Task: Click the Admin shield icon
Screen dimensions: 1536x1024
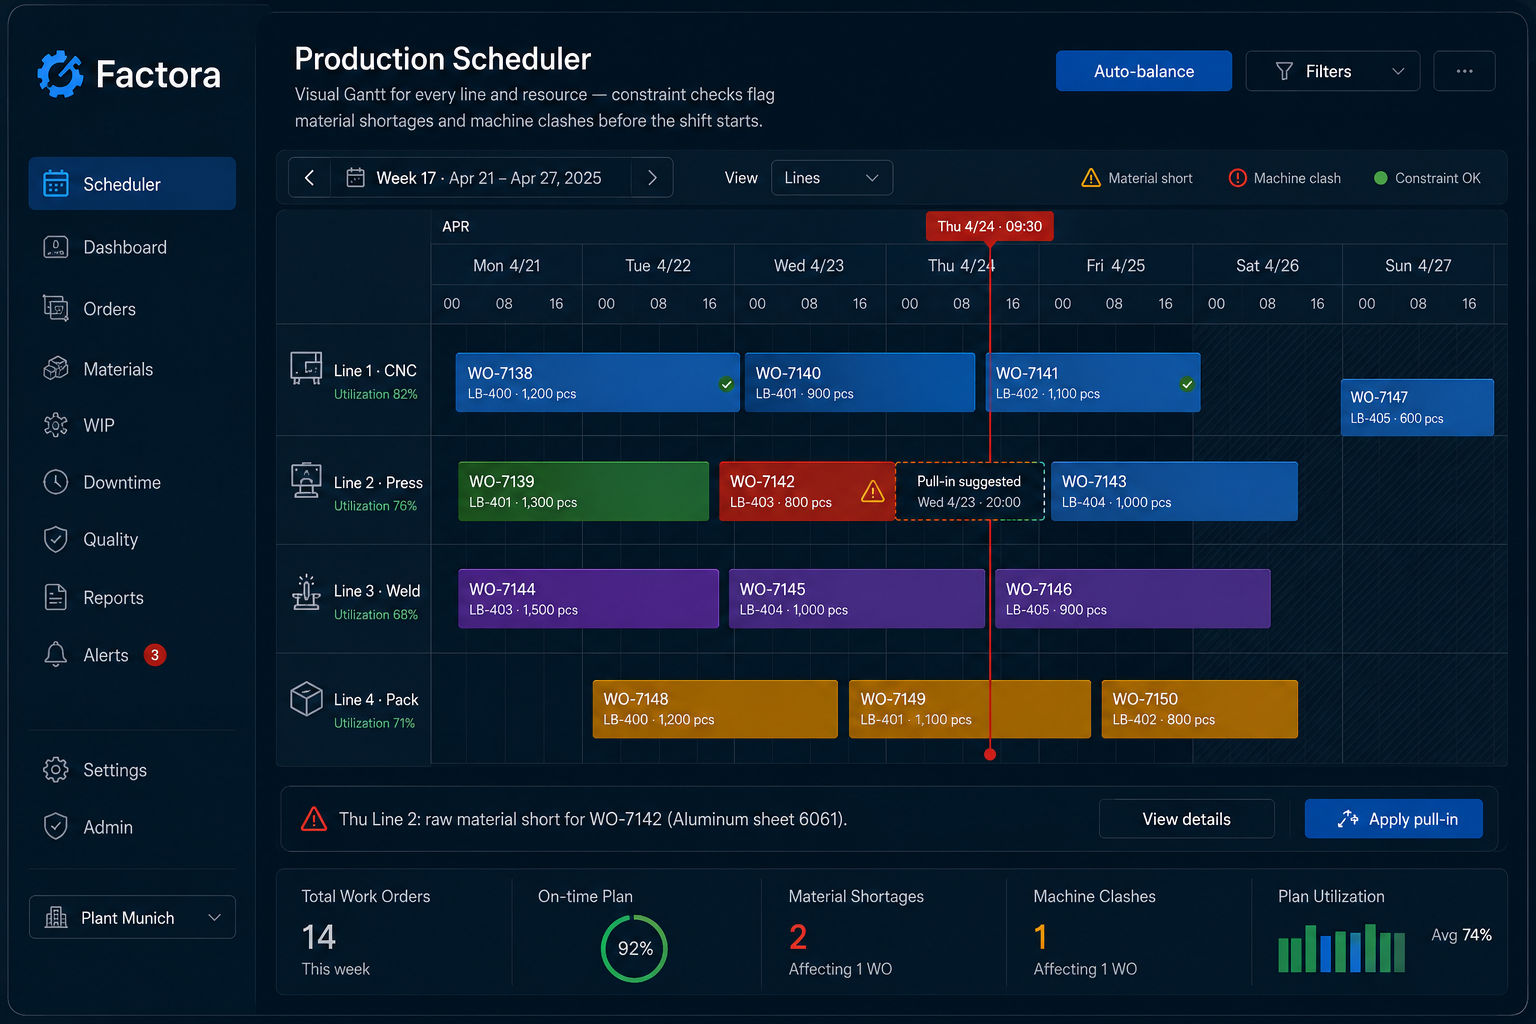Action: click(x=56, y=827)
